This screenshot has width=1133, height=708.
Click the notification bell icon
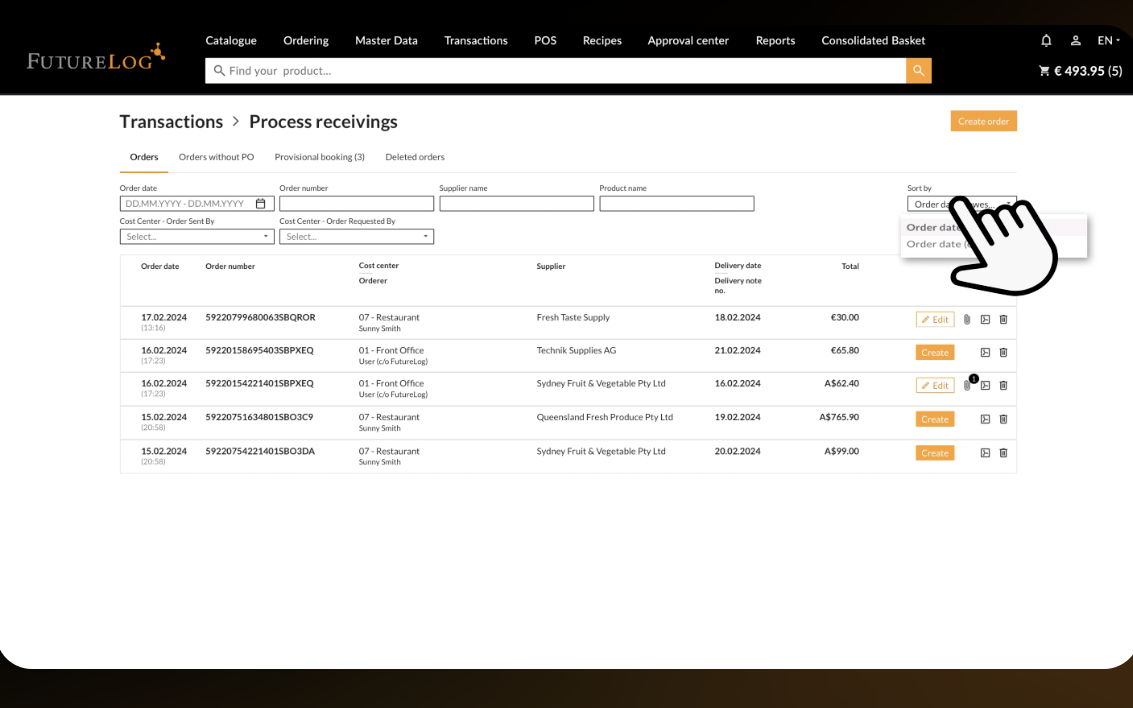(1046, 41)
